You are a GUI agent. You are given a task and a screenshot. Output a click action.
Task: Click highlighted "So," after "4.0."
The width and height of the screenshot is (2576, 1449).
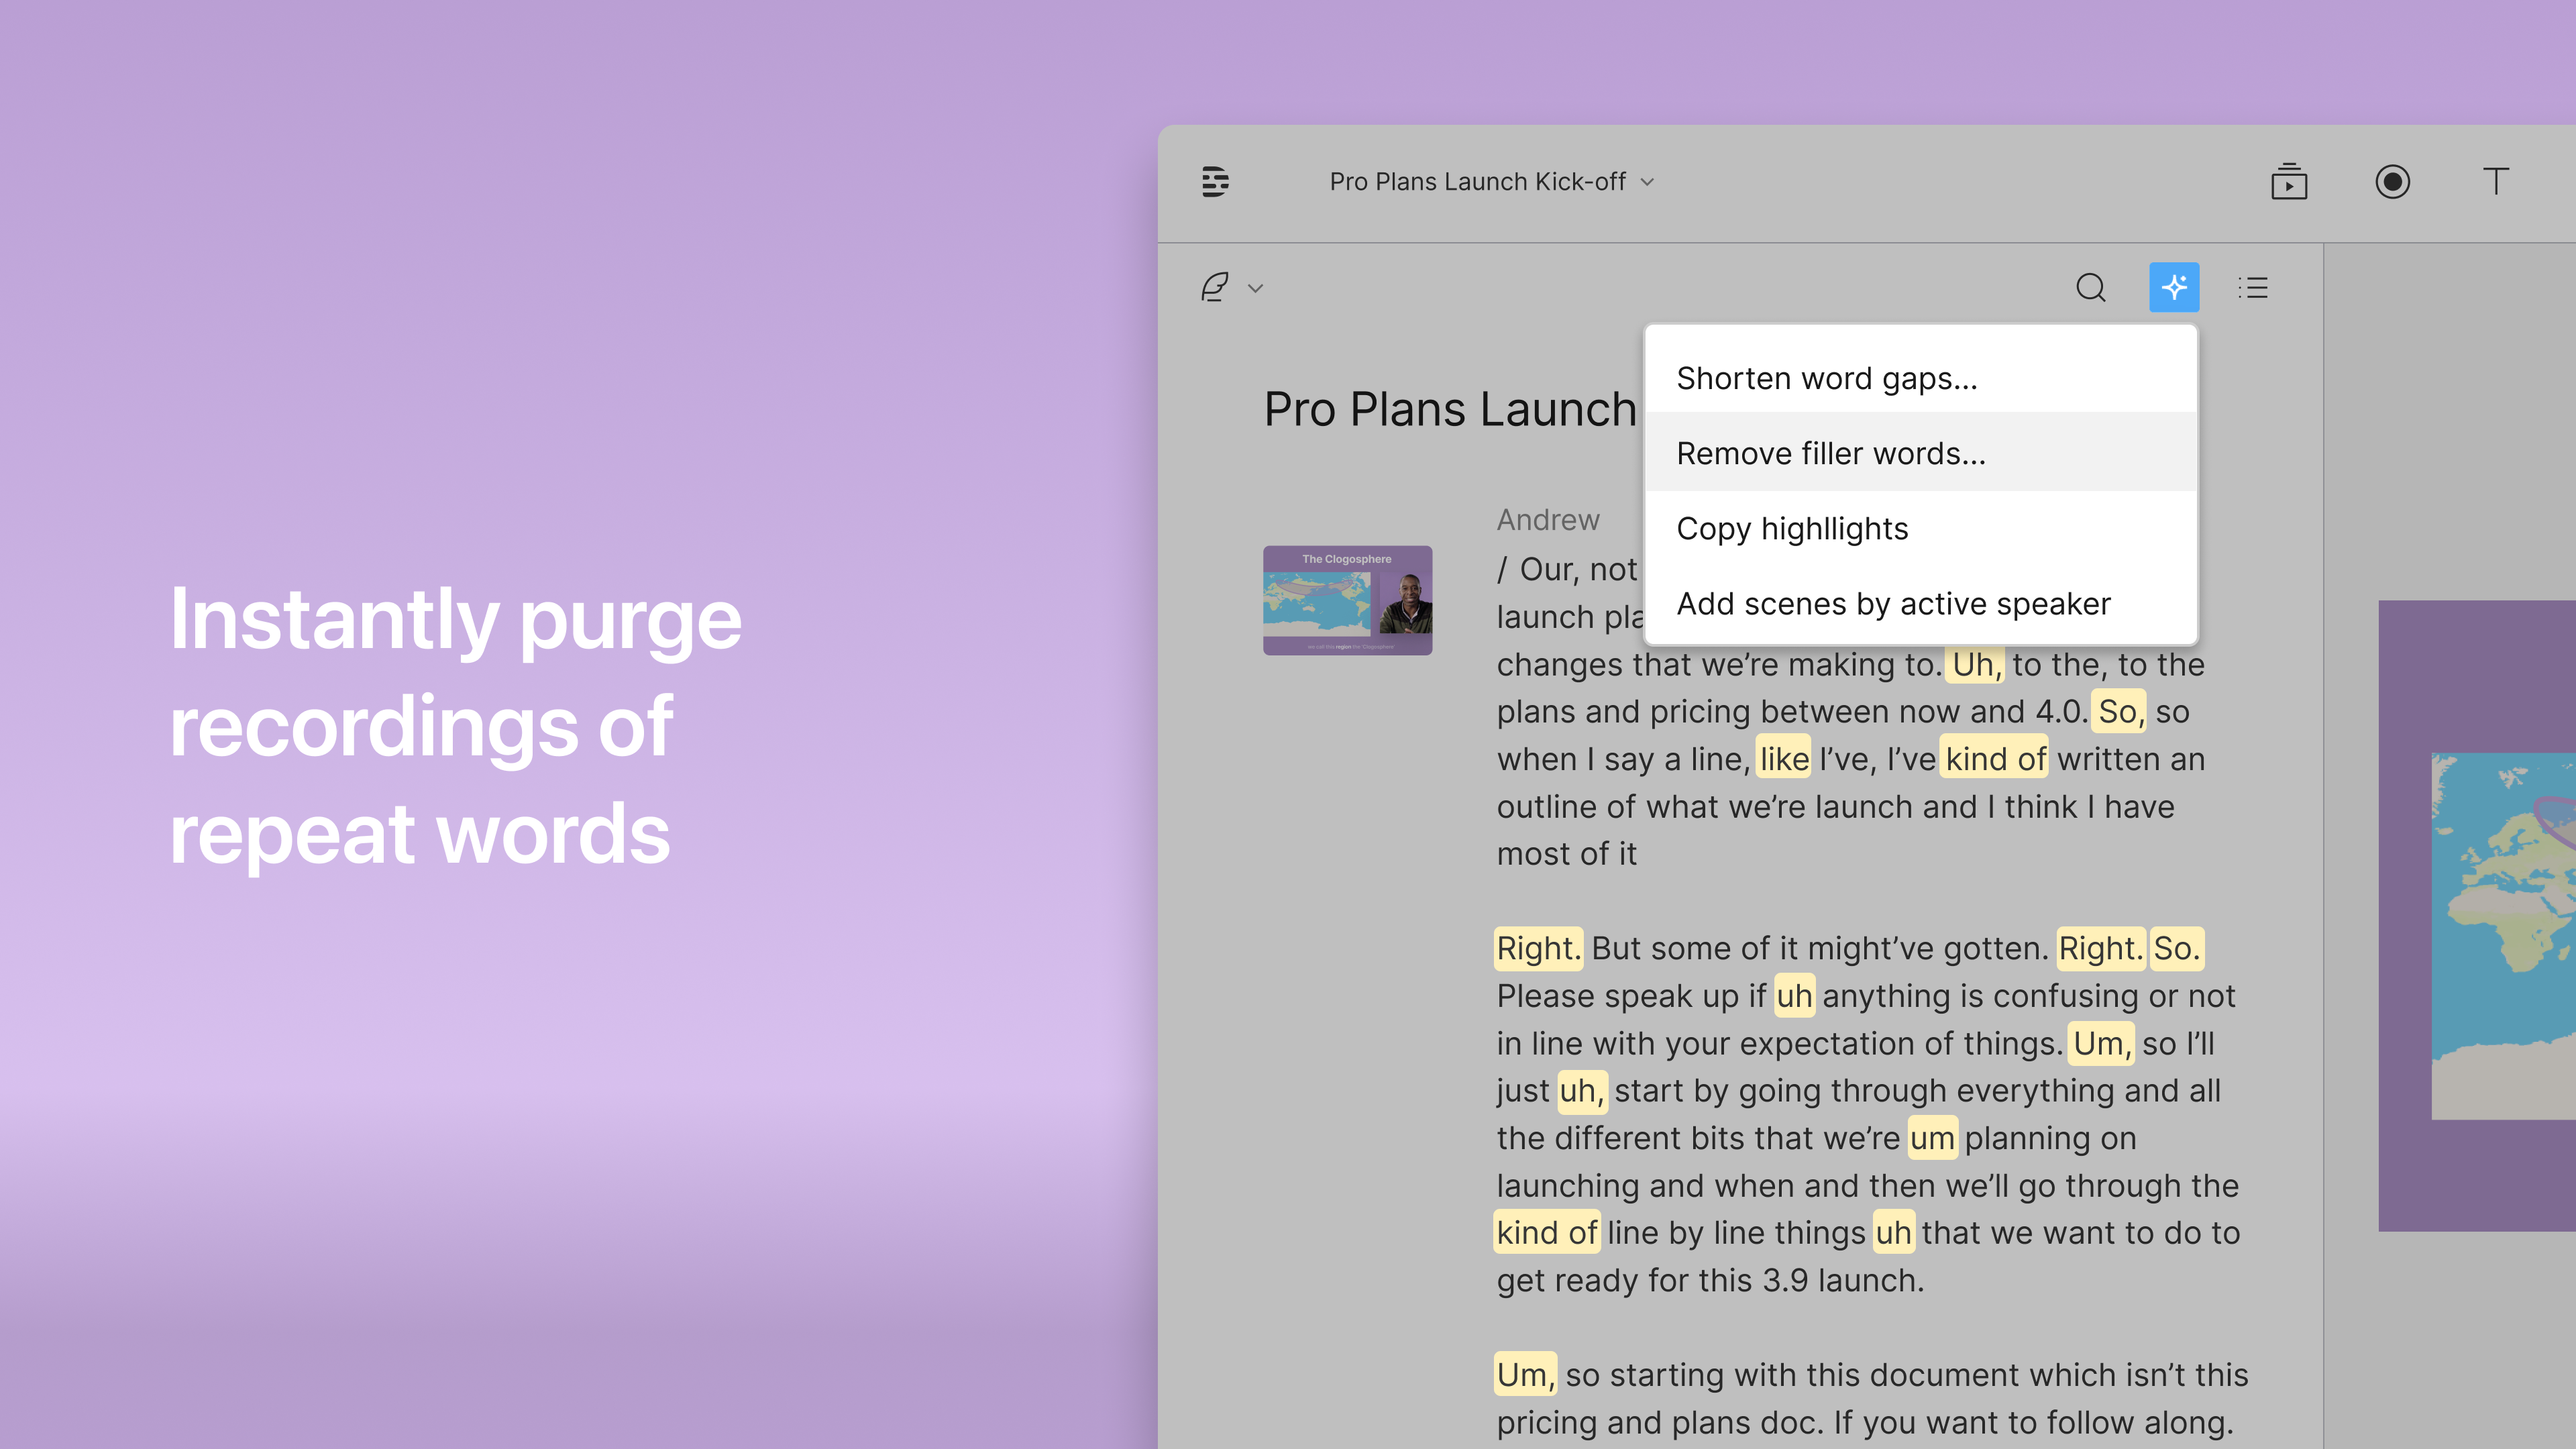coord(2118,711)
